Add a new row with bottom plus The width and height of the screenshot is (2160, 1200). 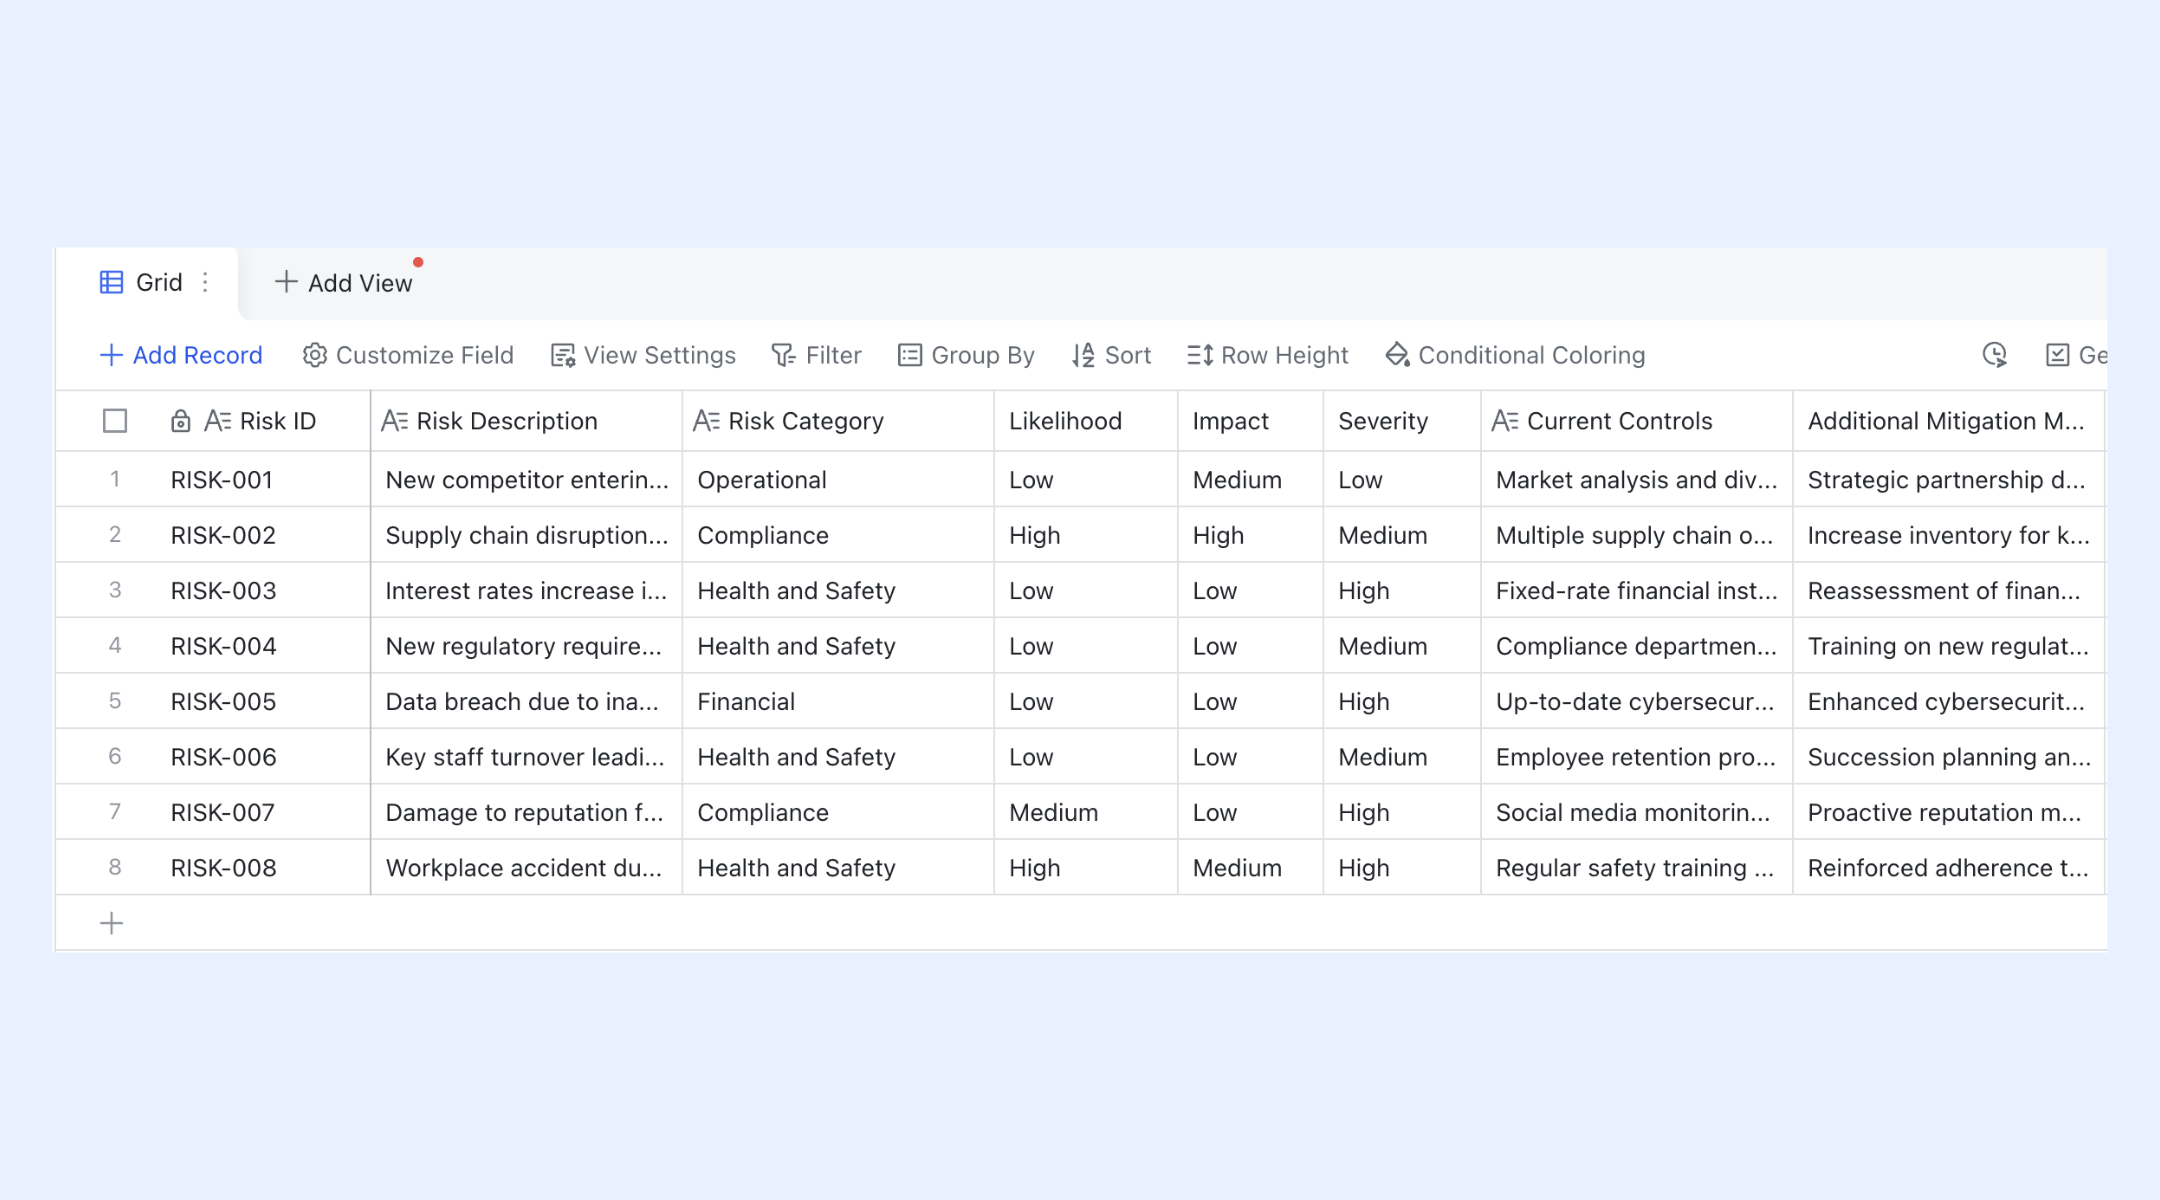pyautogui.click(x=112, y=923)
